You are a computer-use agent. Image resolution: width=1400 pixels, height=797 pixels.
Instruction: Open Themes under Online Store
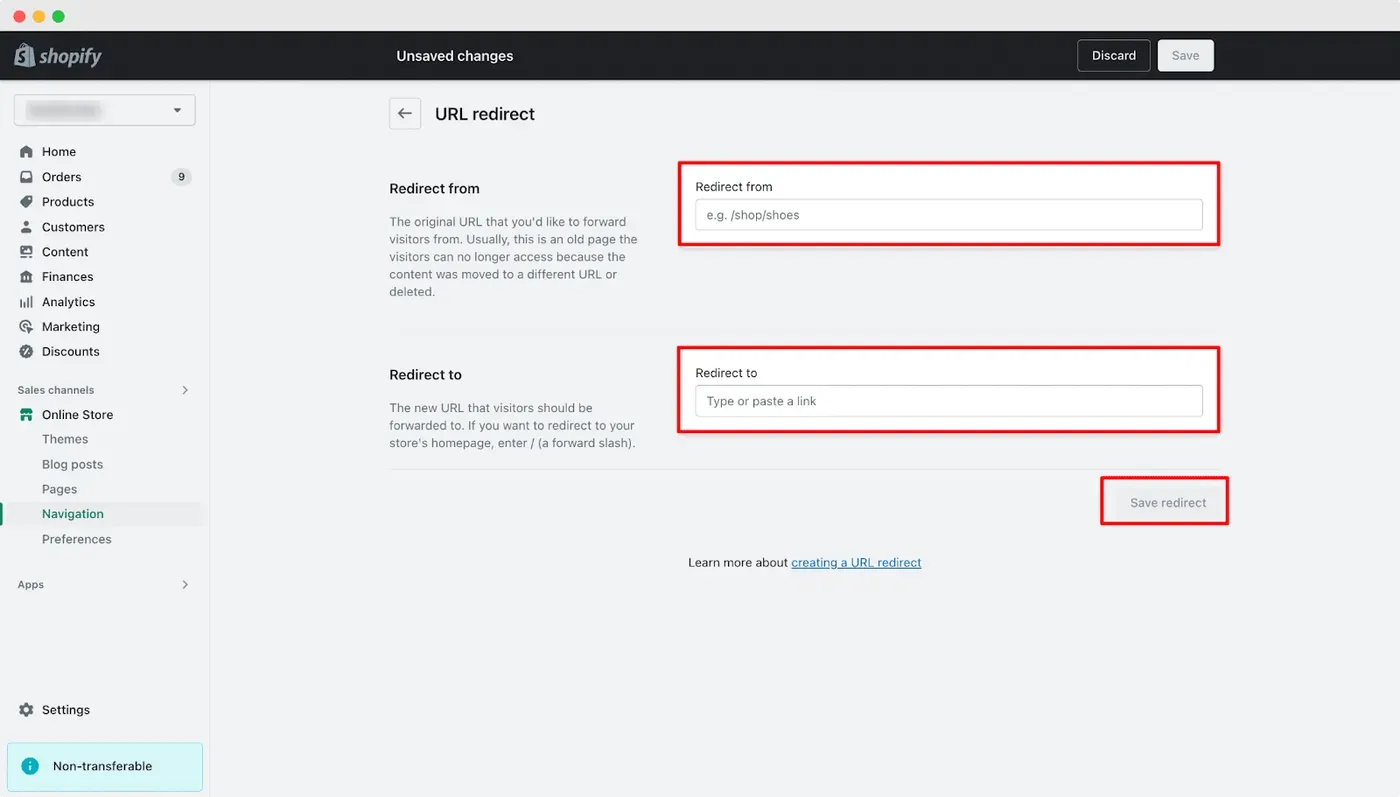coord(65,439)
